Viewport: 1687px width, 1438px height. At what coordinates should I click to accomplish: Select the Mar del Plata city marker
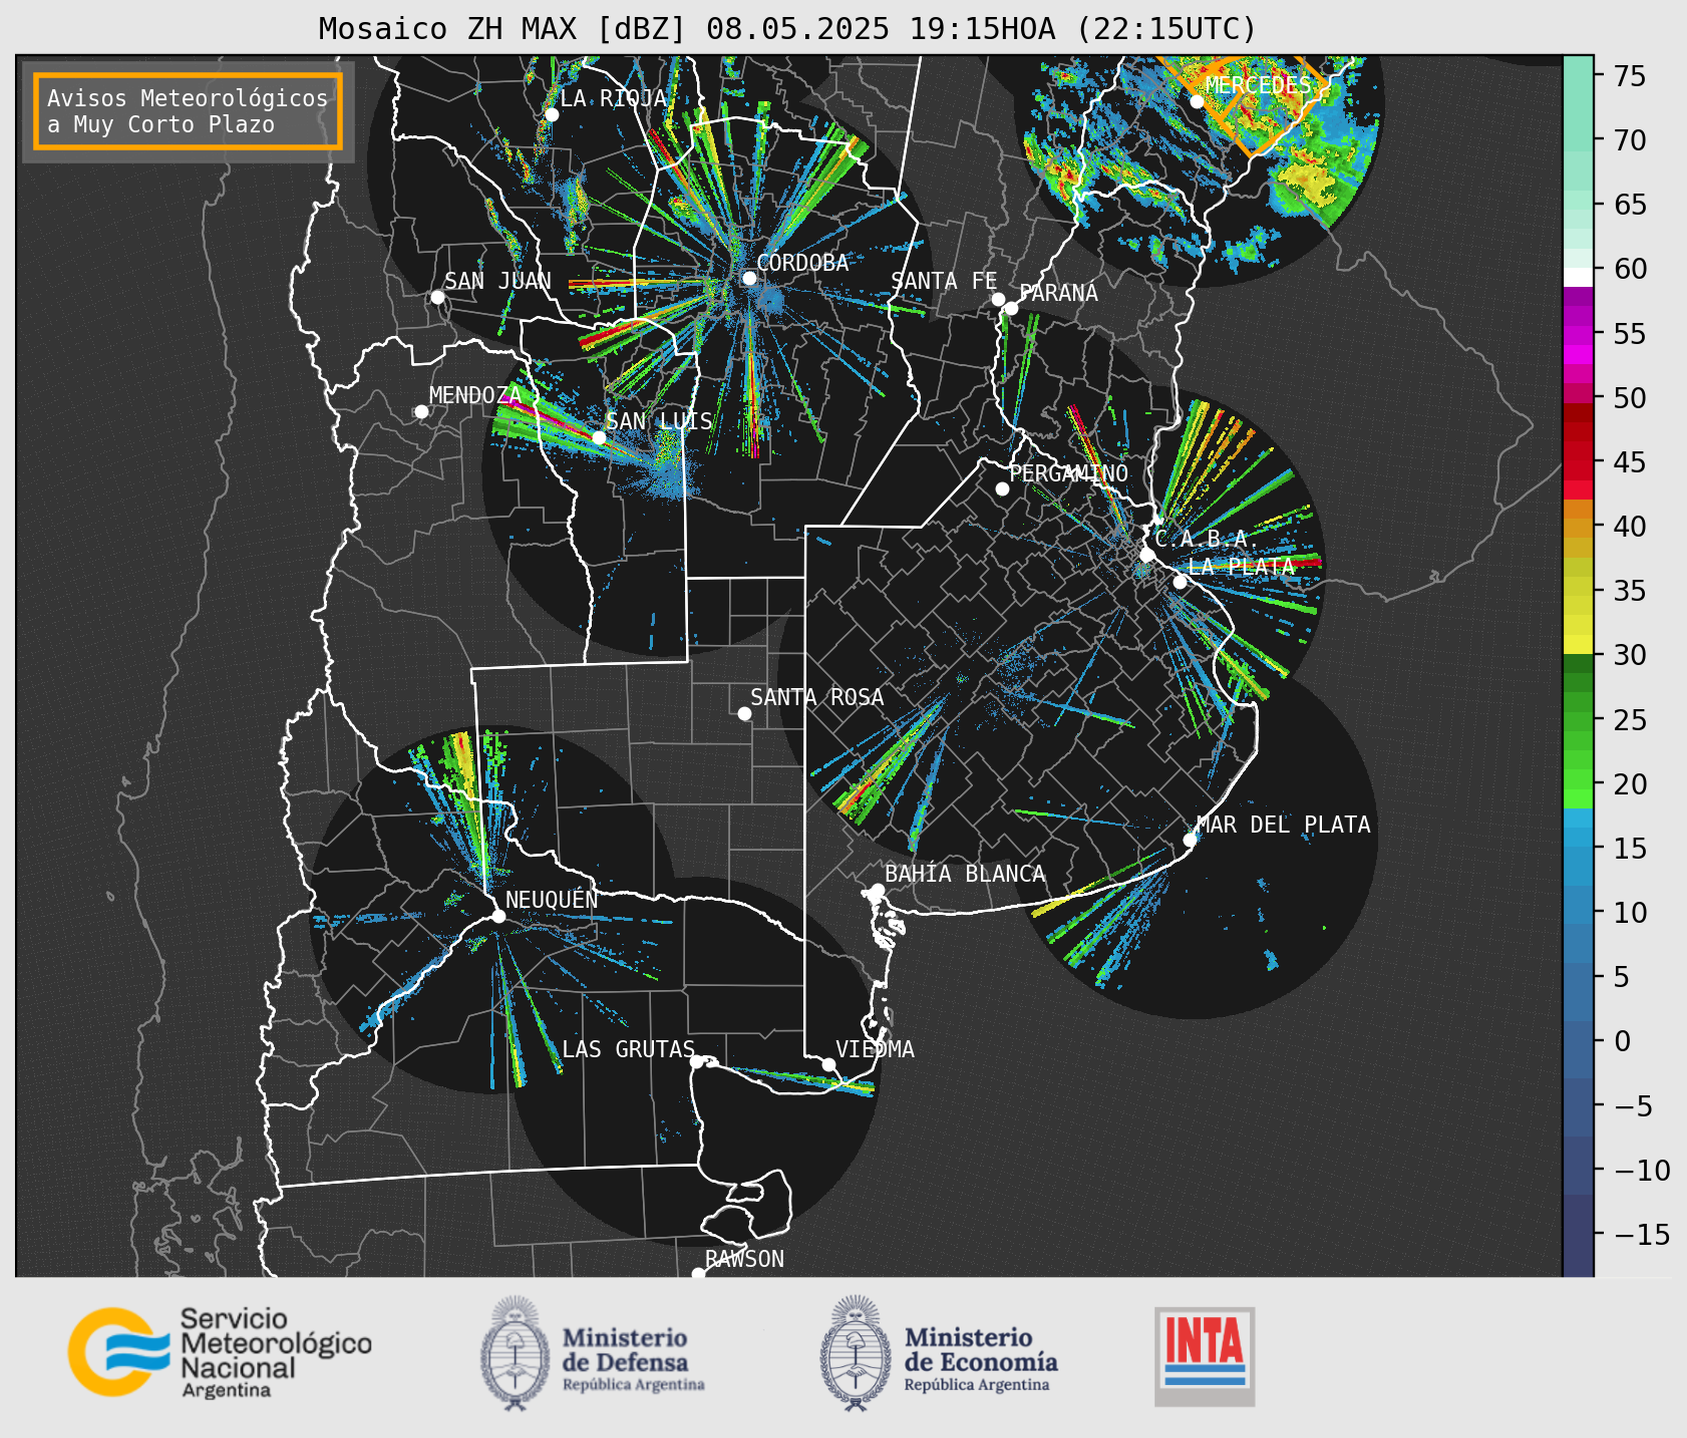tap(1190, 840)
